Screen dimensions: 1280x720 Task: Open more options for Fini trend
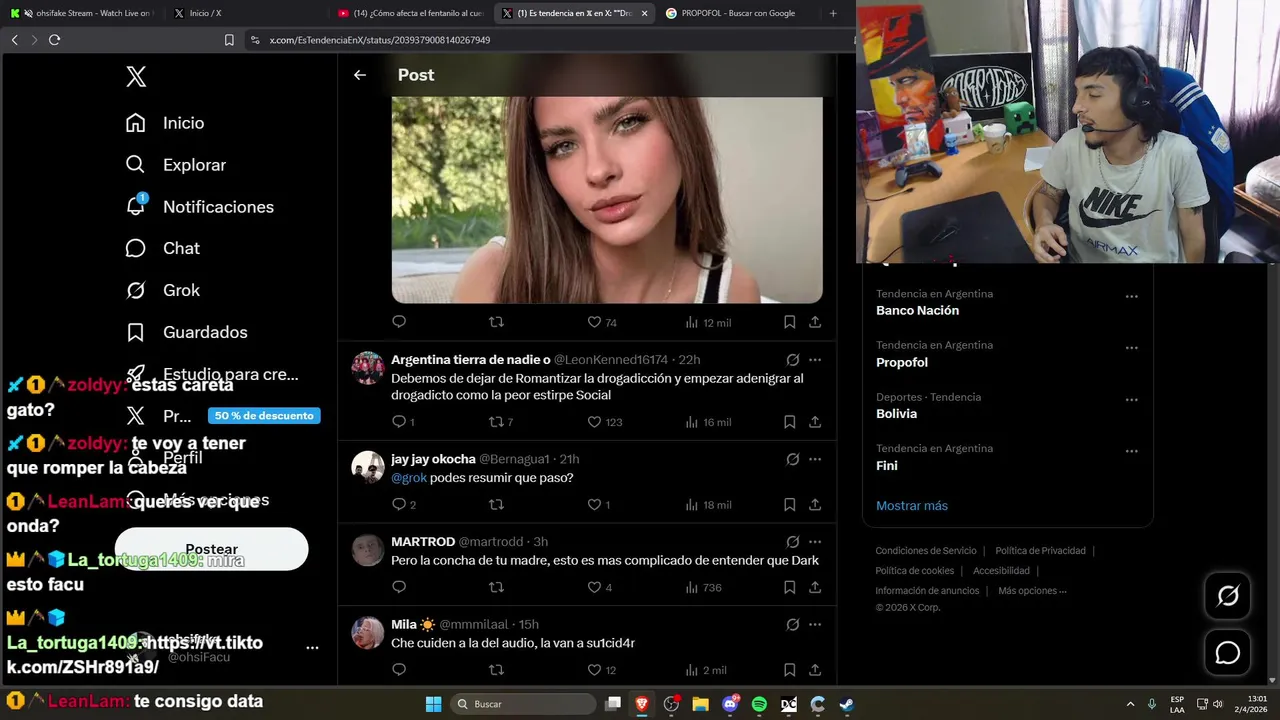pyautogui.click(x=1131, y=451)
